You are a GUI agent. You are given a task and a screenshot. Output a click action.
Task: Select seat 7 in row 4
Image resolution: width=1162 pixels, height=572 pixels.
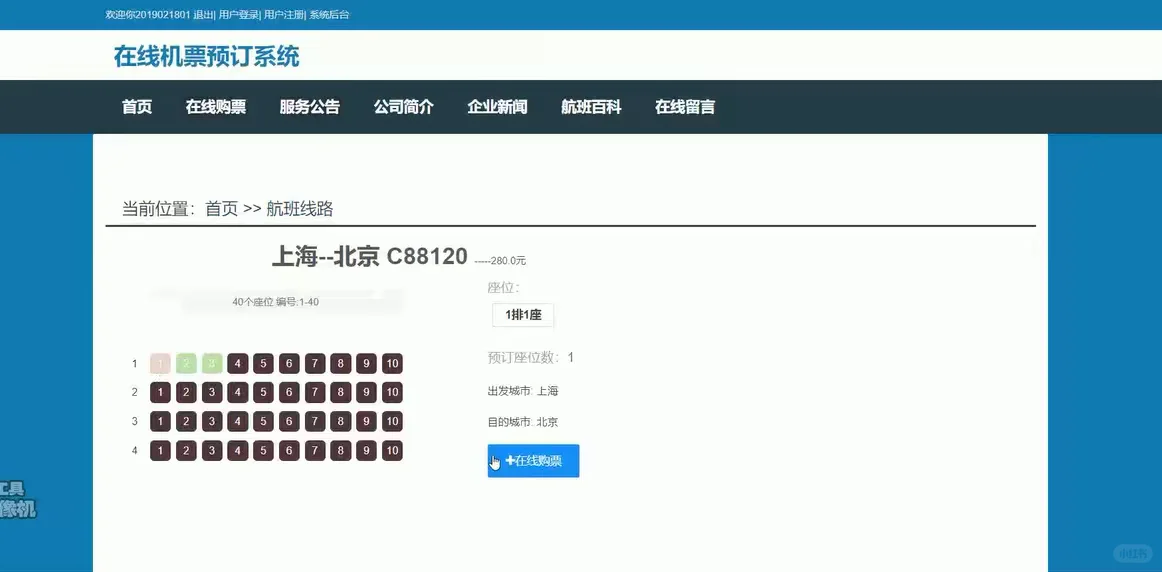click(x=315, y=450)
